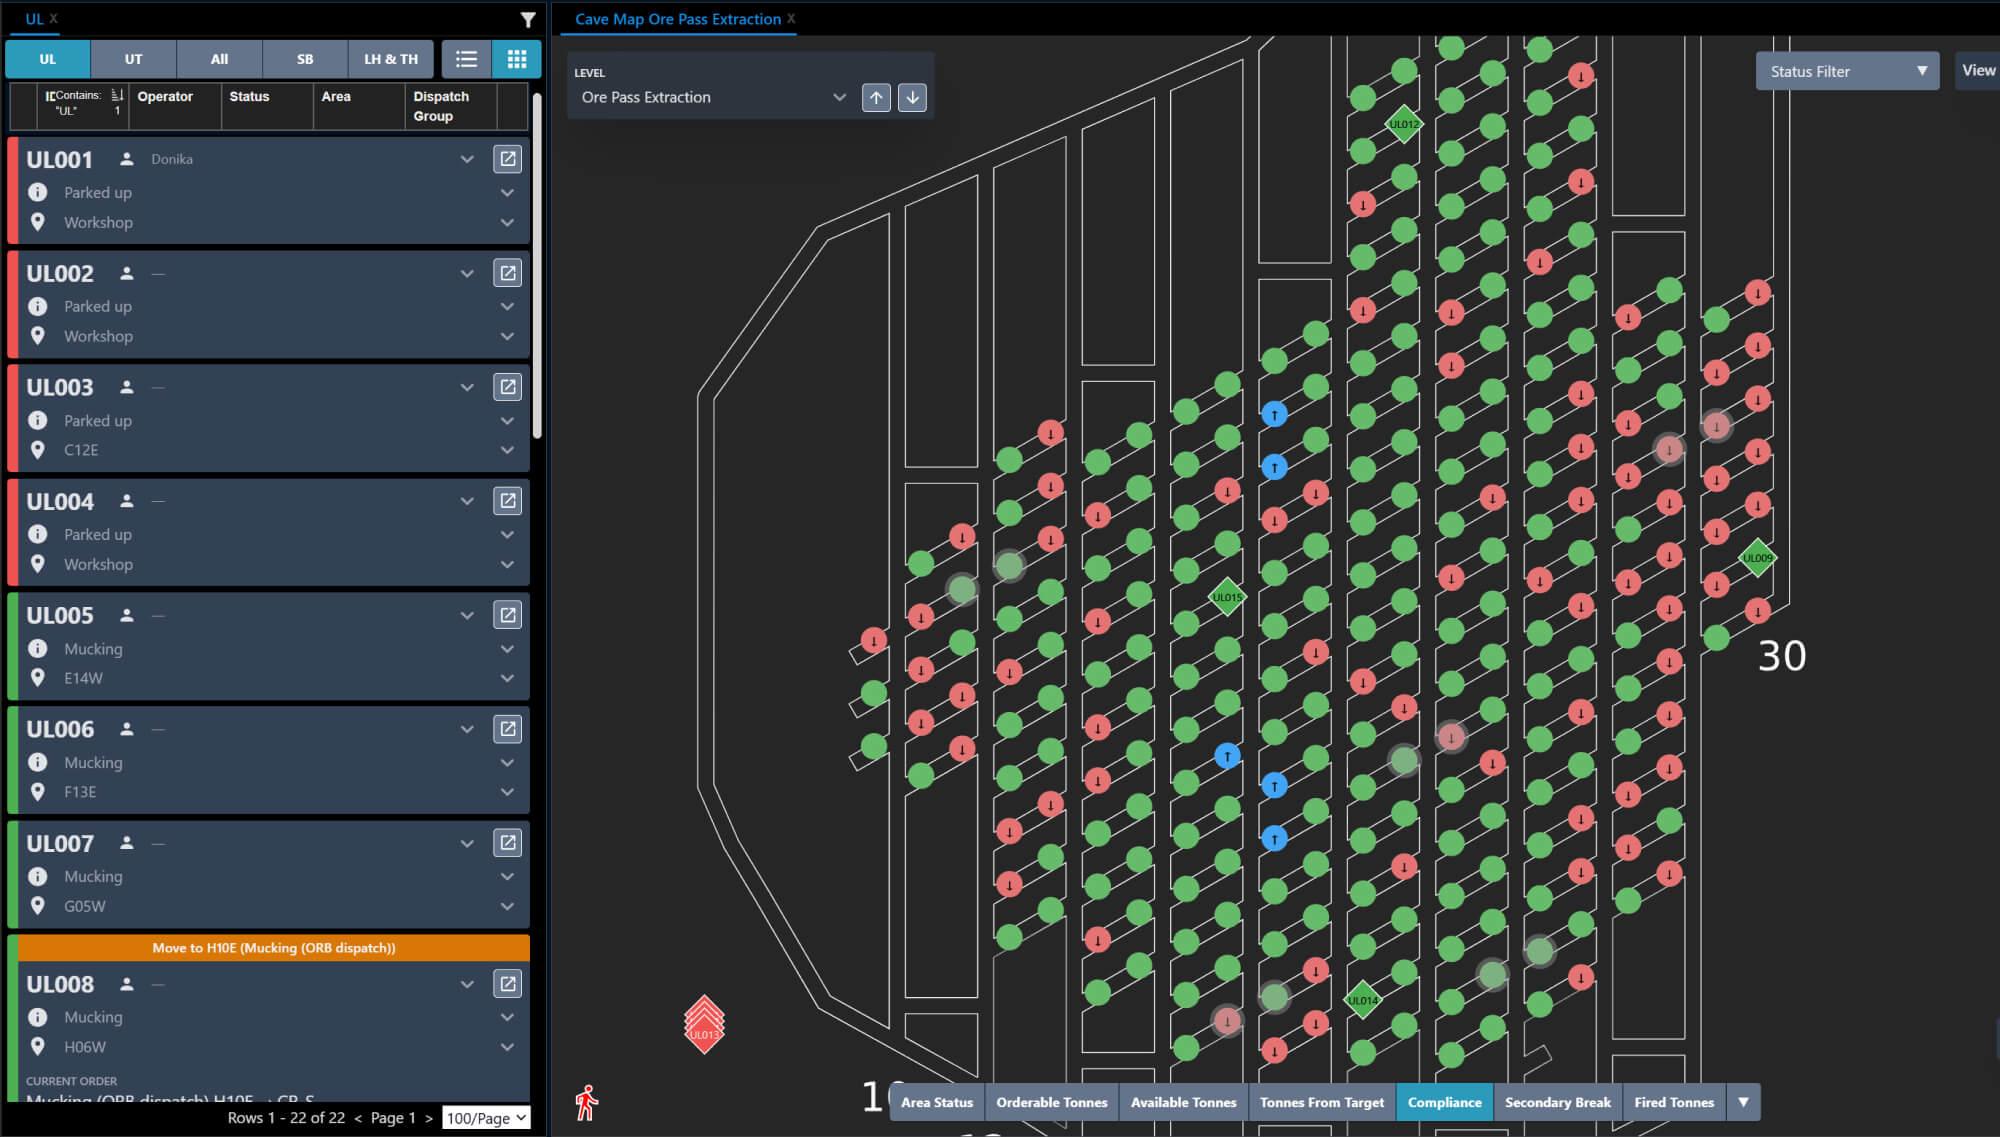Enable UL003 location details view

(x=505, y=450)
